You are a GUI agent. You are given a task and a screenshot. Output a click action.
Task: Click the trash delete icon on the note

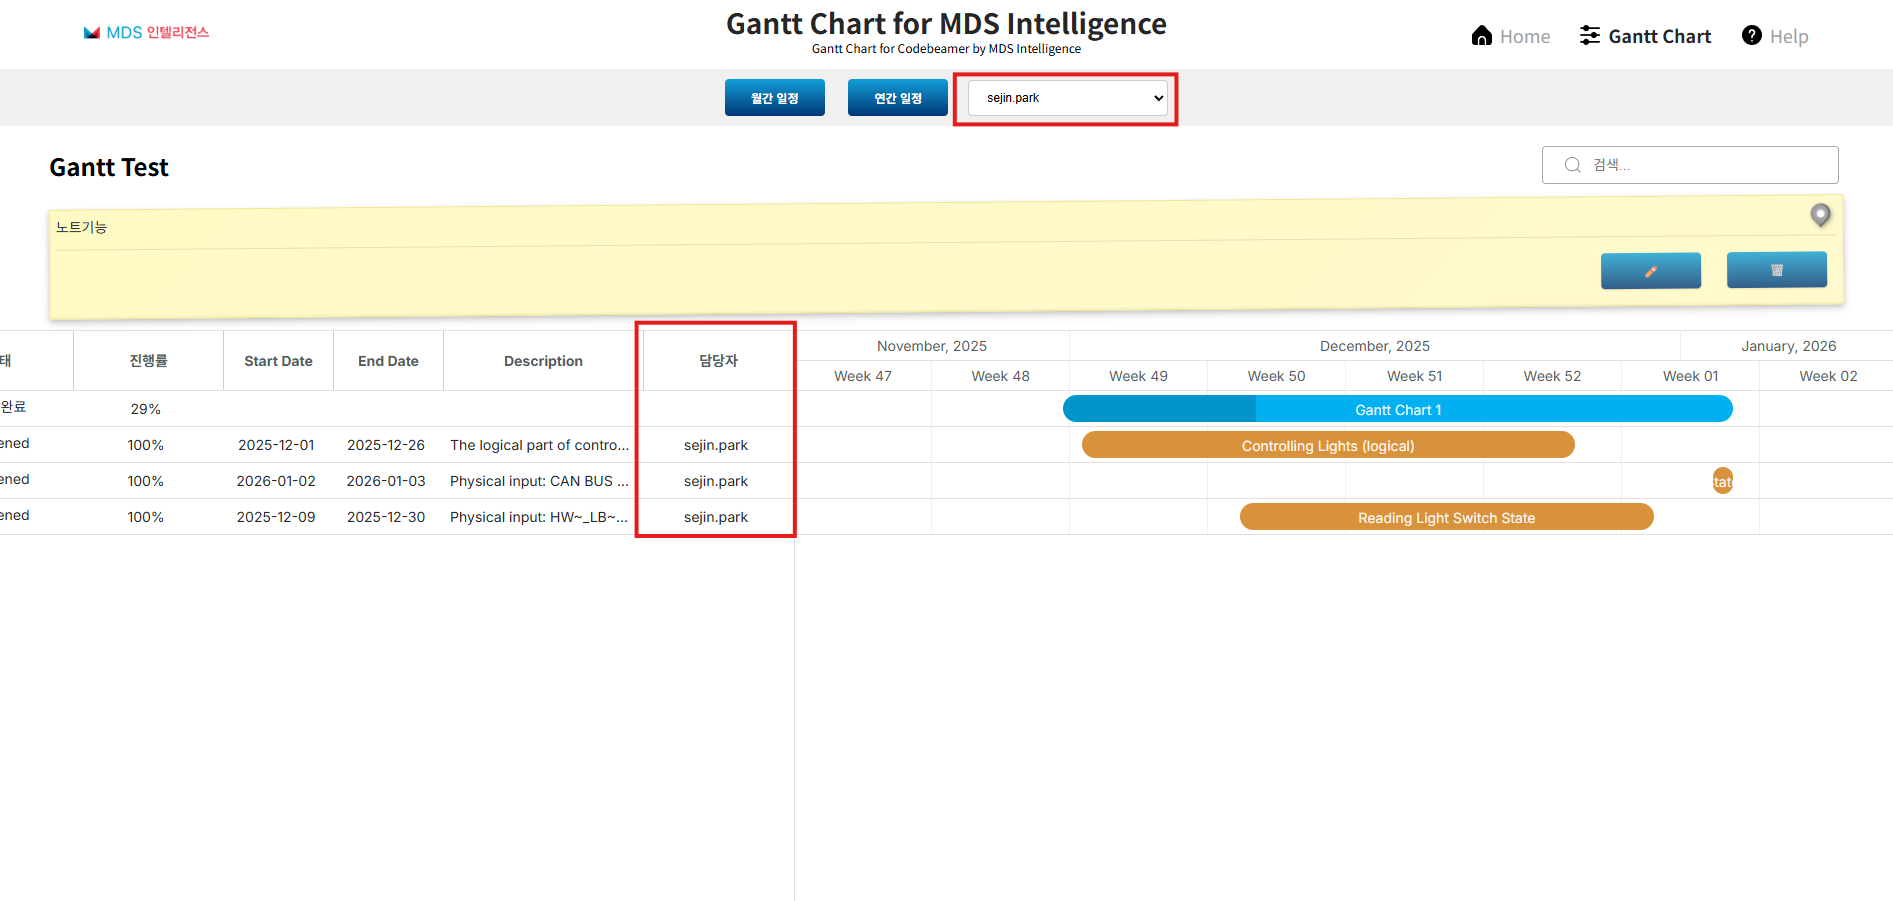(x=1776, y=269)
